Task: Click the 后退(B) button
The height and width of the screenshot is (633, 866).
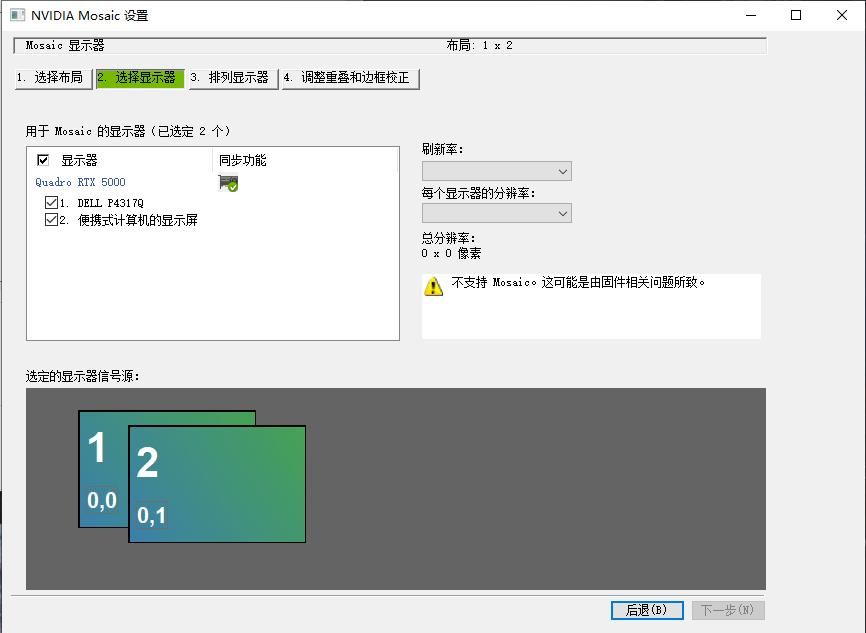Action: point(647,610)
